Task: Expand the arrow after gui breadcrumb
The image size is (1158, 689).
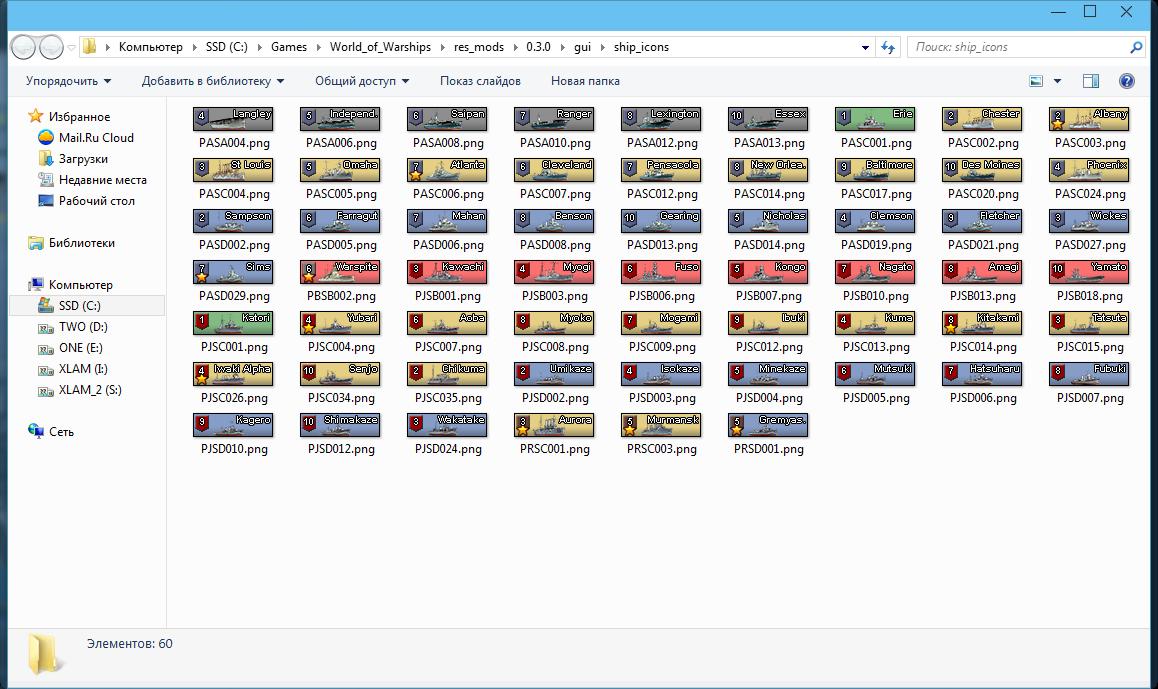Action: 603,47
